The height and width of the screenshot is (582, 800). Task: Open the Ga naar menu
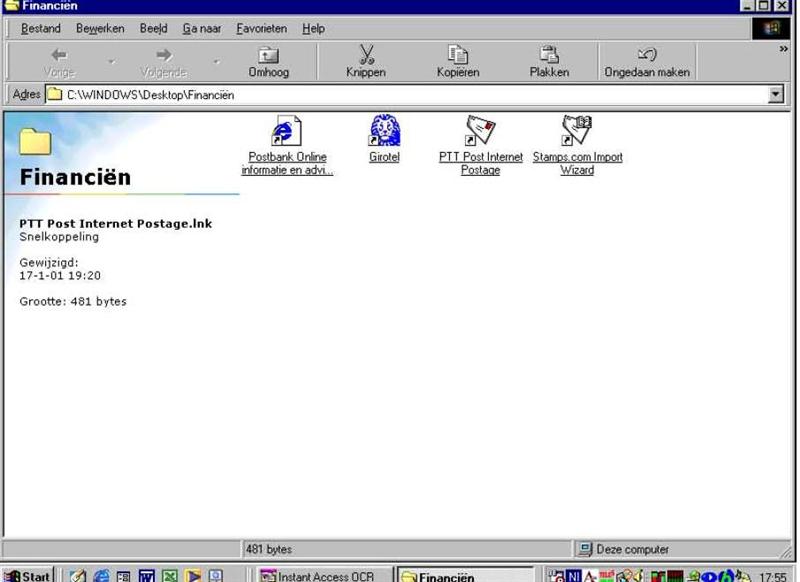[202, 29]
